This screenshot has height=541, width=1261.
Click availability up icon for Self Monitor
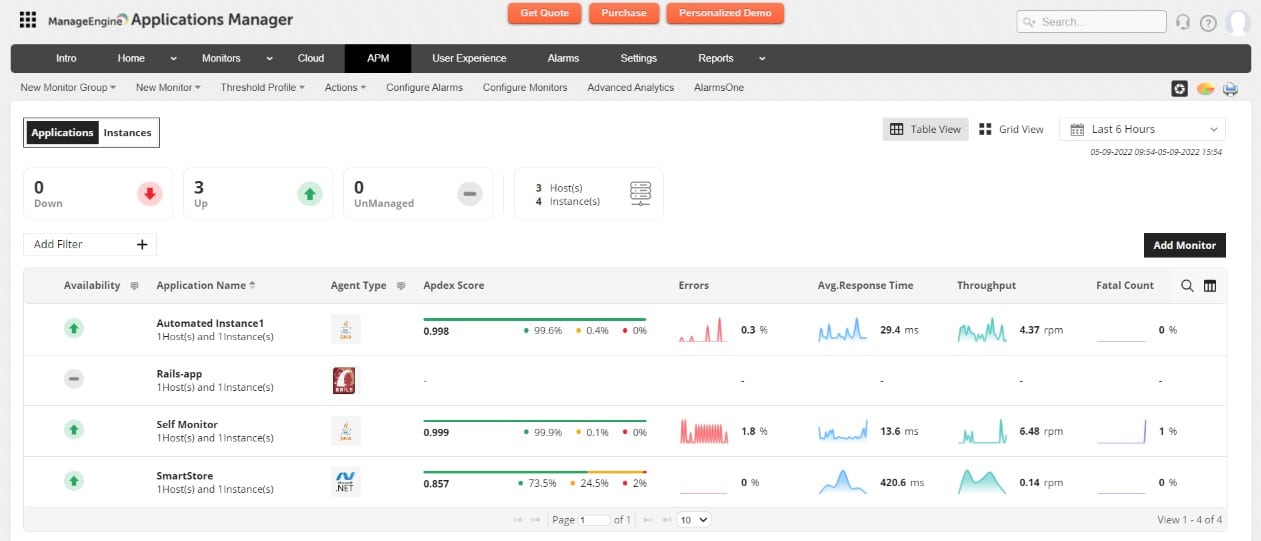click(x=74, y=430)
